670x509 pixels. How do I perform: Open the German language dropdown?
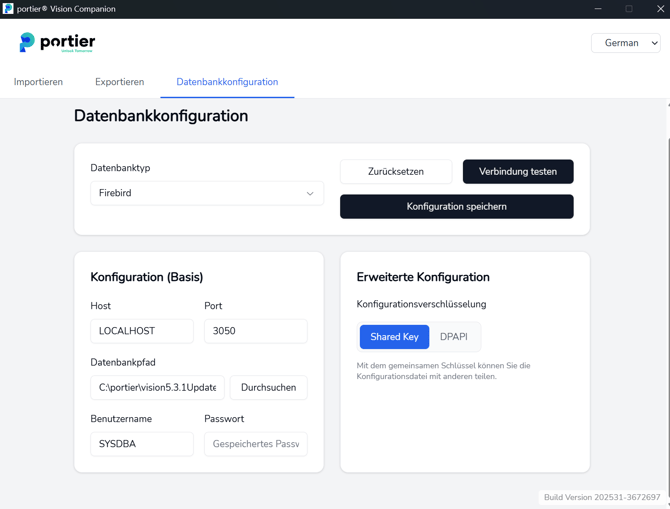tap(625, 43)
